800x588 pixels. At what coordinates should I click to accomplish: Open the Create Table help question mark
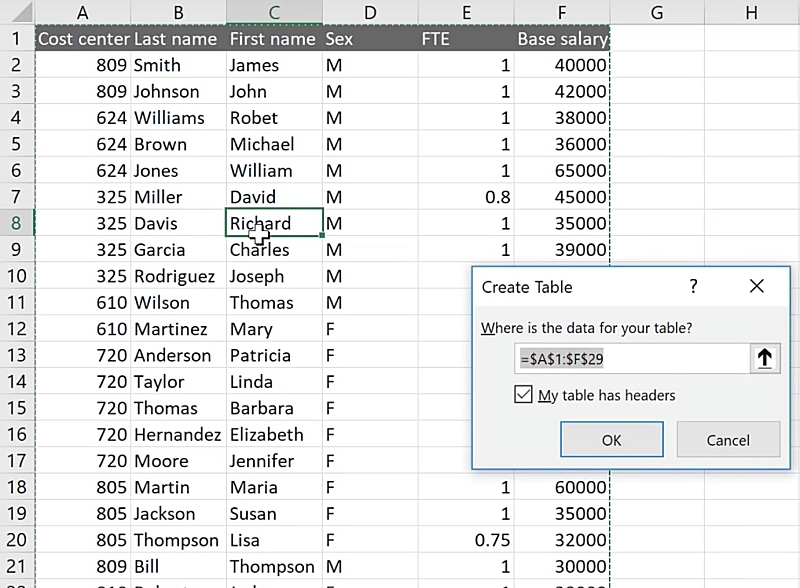(693, 287)
